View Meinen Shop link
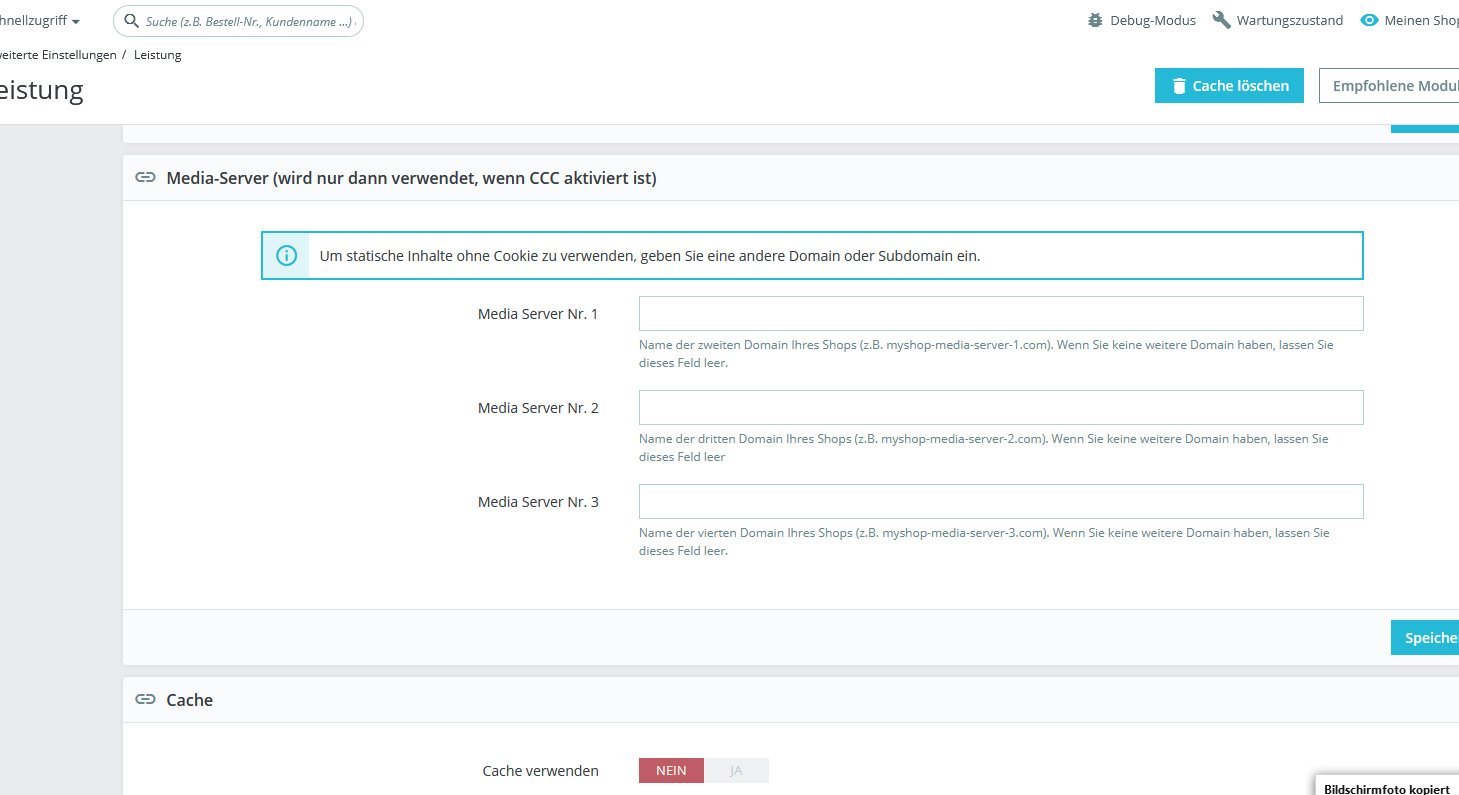 point(1410,20)
